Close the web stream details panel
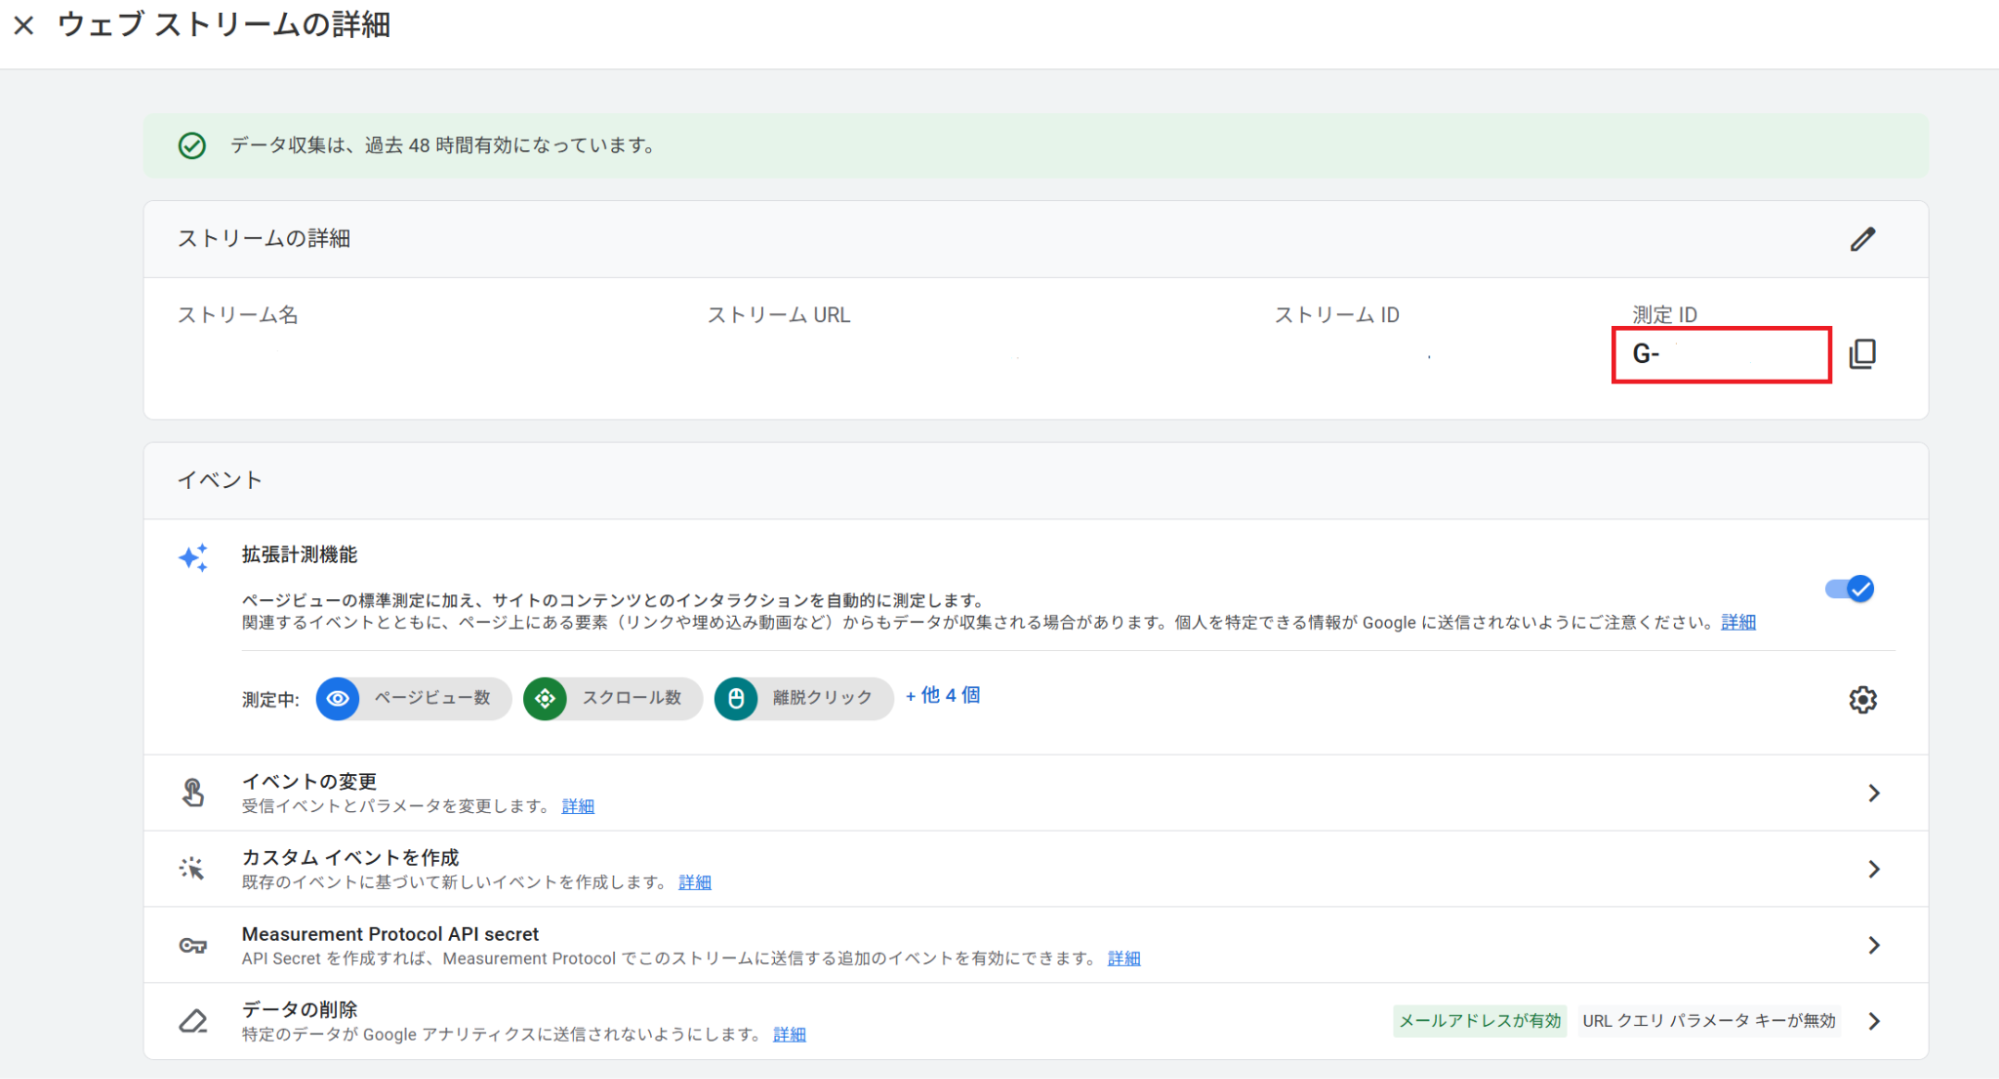The image size is (1999, 1079). [x=24, y=25]
